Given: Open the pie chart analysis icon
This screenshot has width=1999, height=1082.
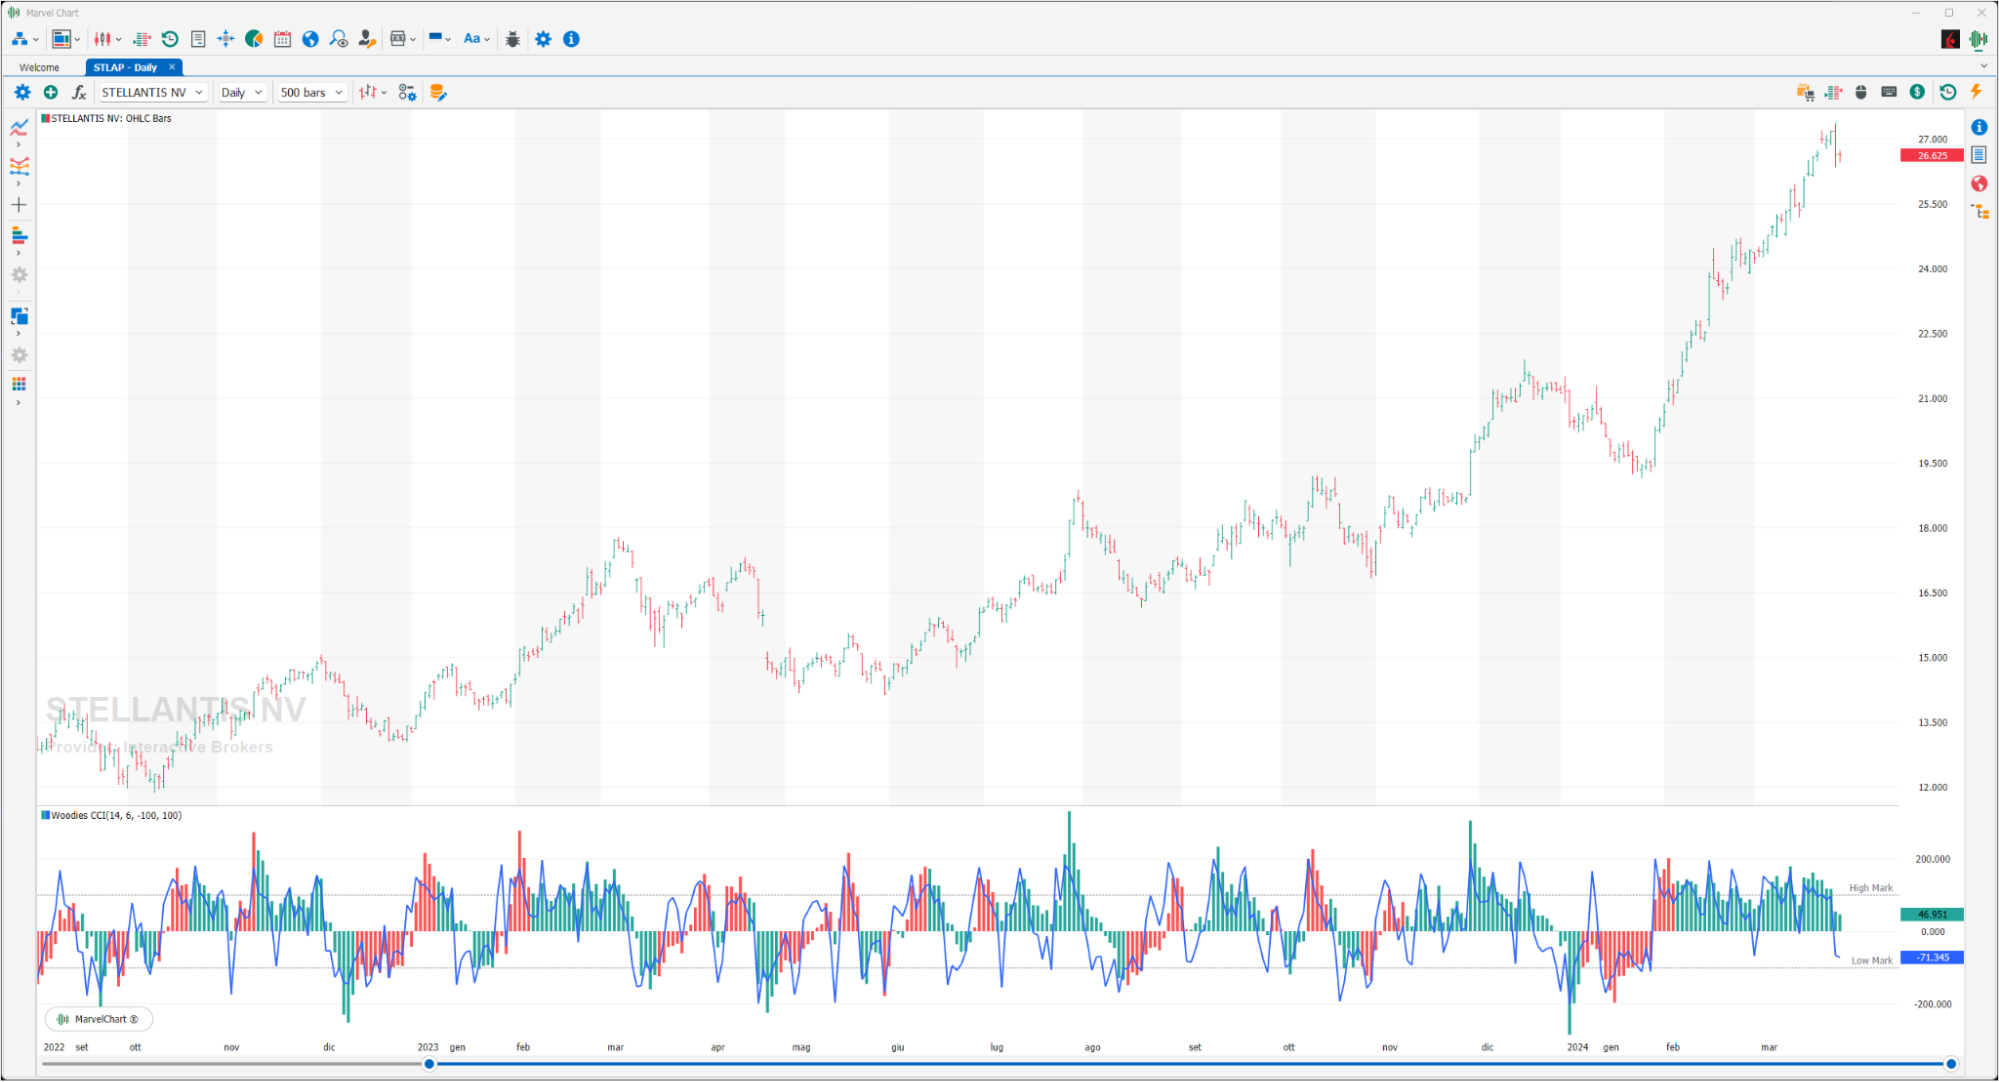Looking at the screenshot, I should click(254, 39).
